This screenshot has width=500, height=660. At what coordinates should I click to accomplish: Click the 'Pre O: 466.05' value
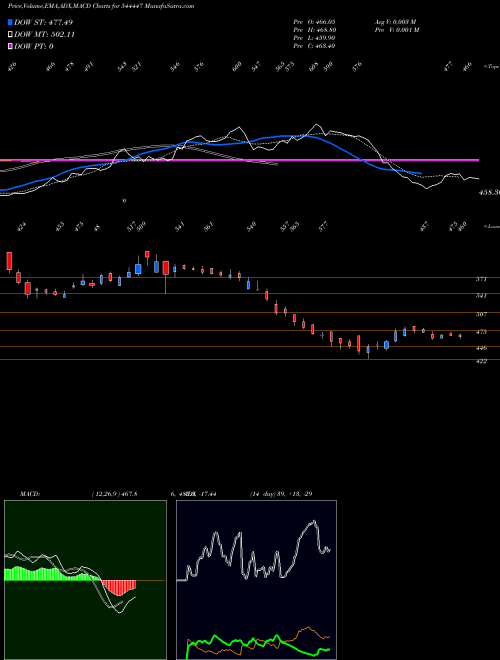[314, 21]
